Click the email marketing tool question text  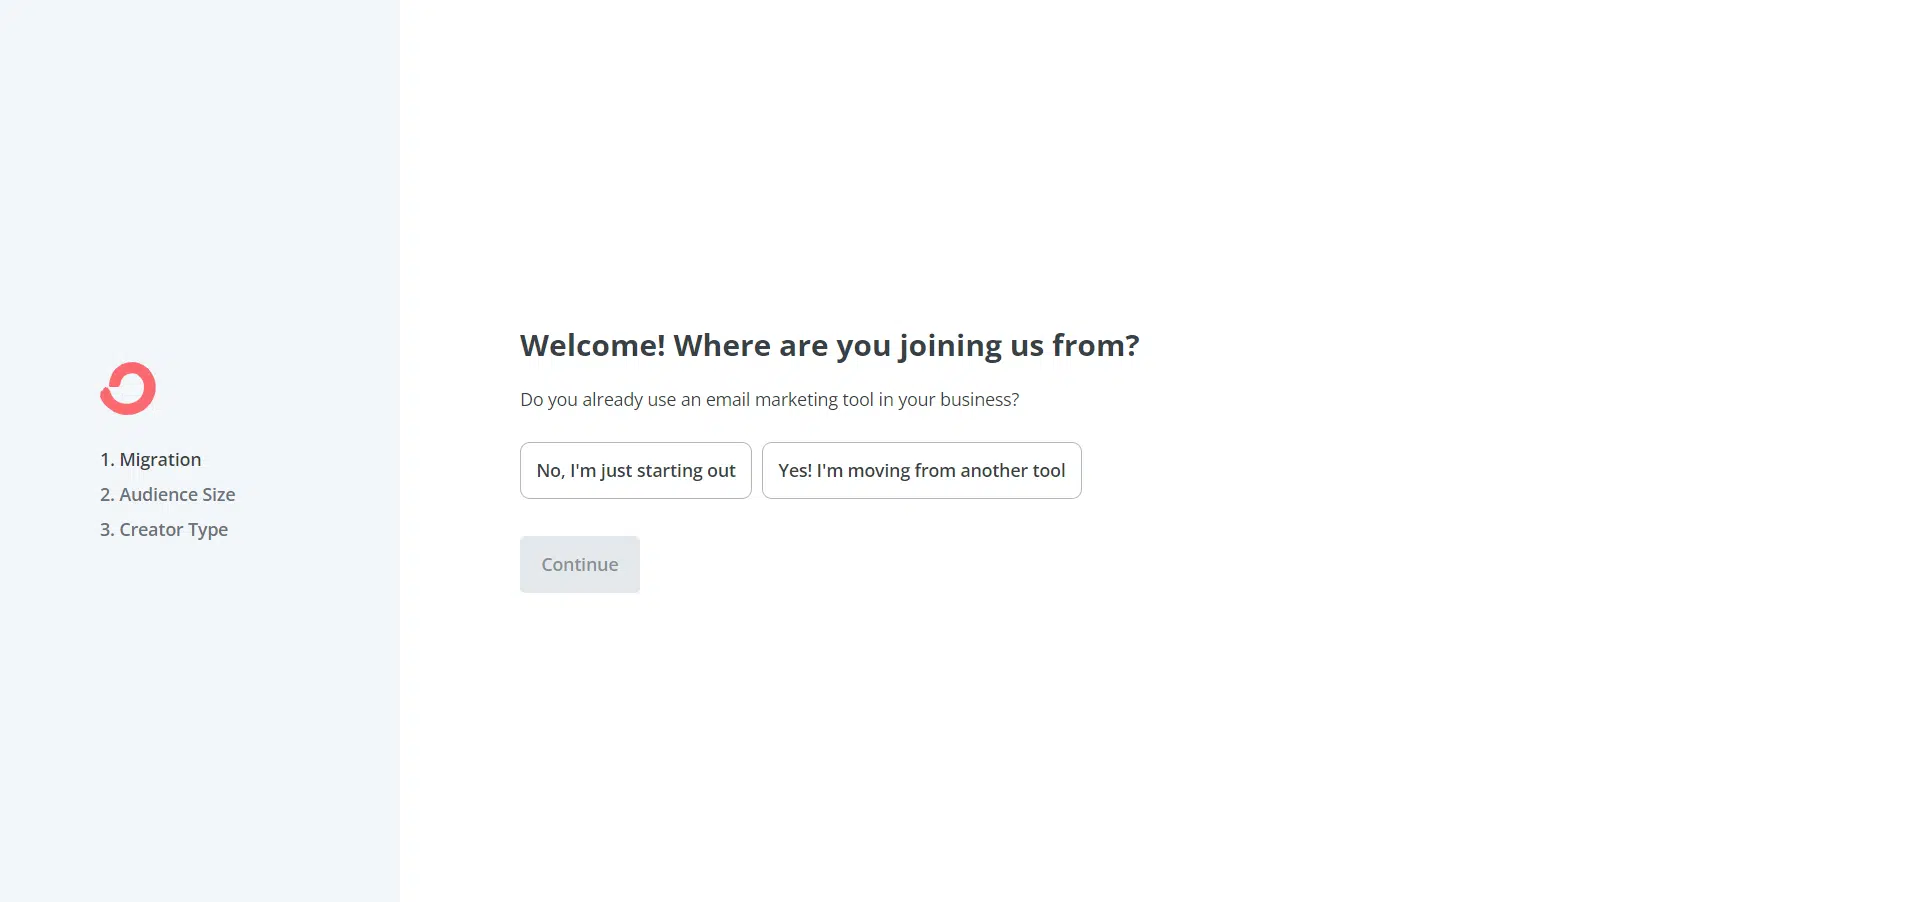(x=769, y=399)
